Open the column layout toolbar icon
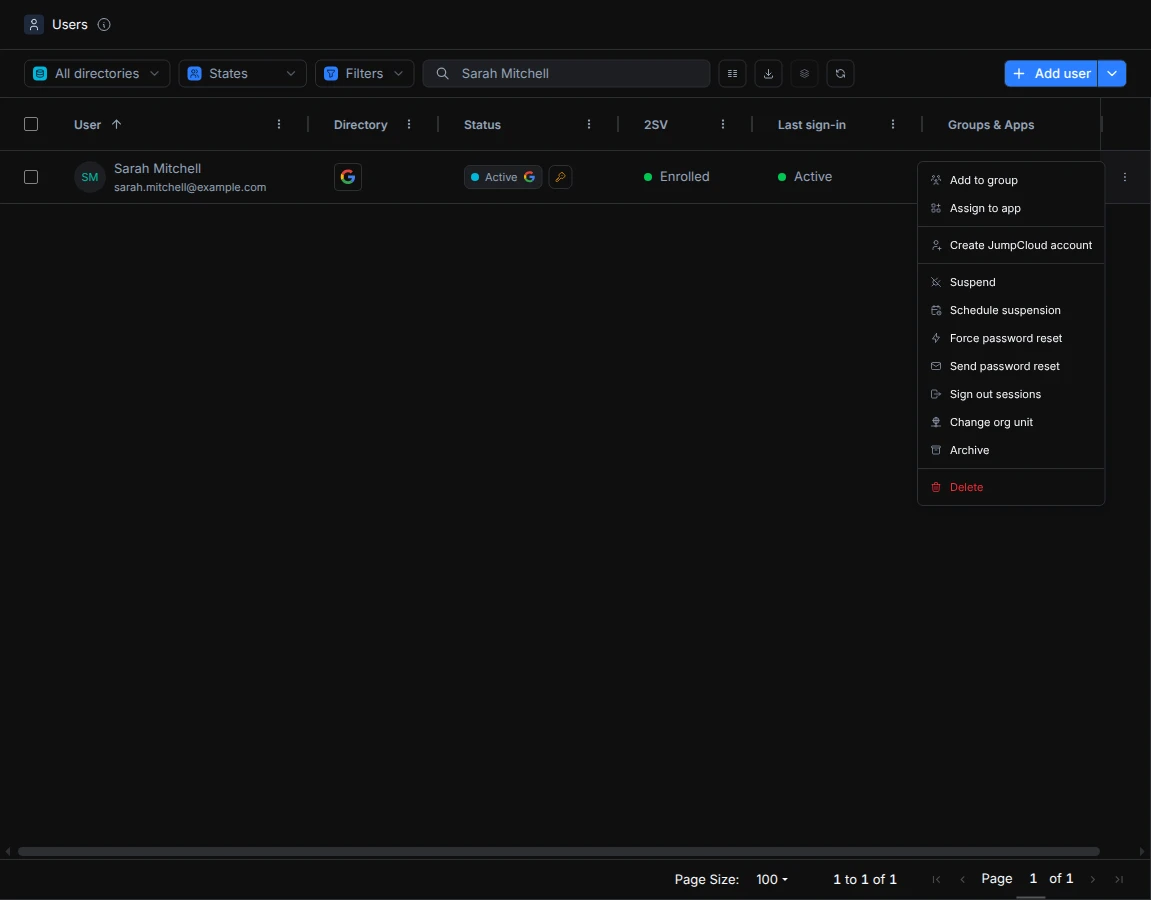This screenshot has height=900, width=1151. tap(732, 73)
